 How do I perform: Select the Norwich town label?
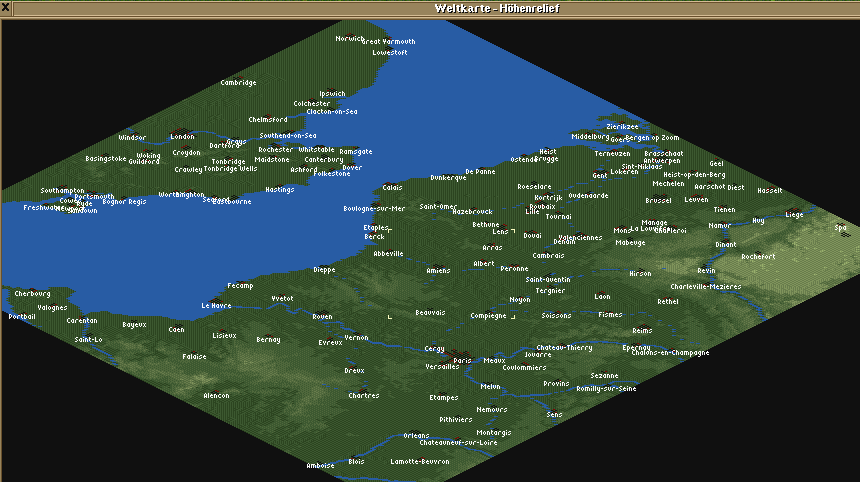point(350,39)
